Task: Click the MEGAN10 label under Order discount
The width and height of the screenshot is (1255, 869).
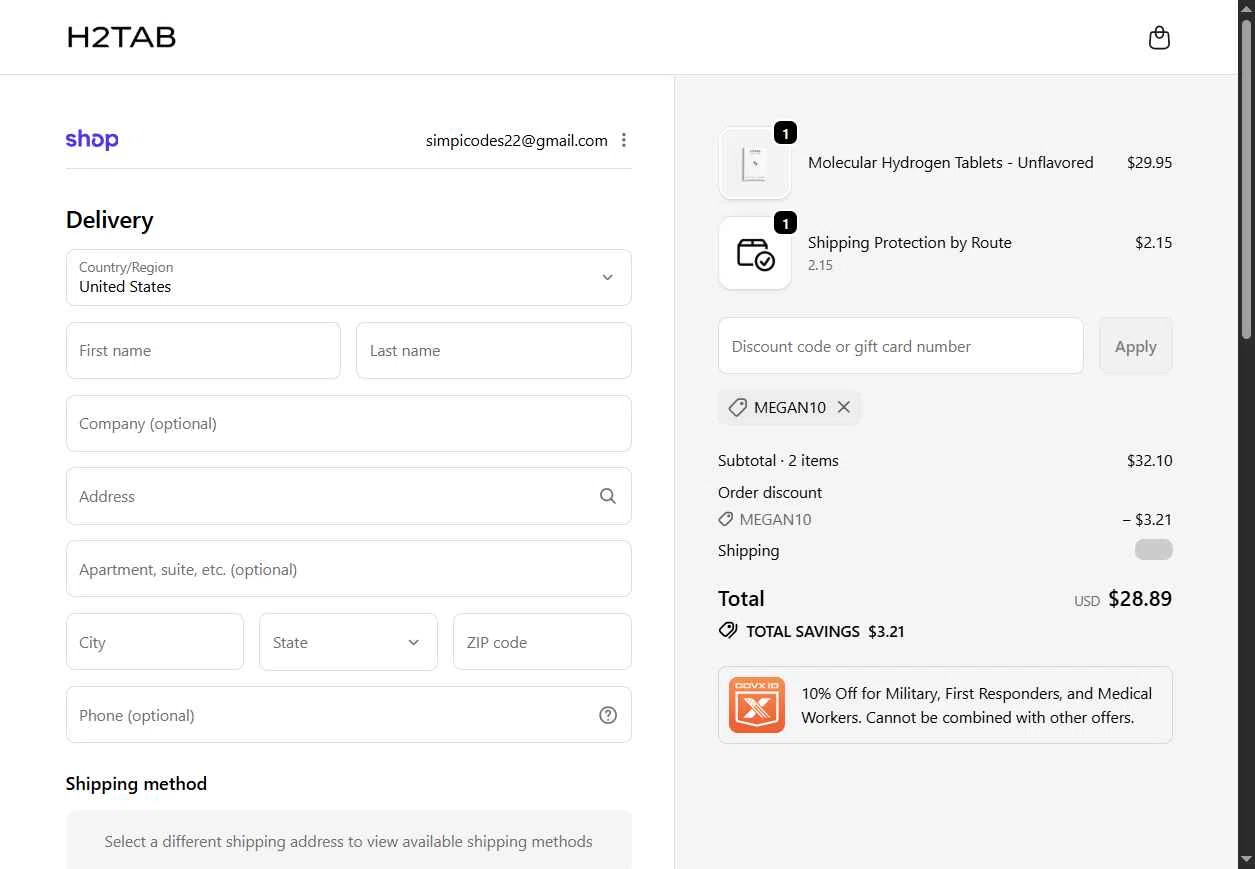Action: coord(775,520)
